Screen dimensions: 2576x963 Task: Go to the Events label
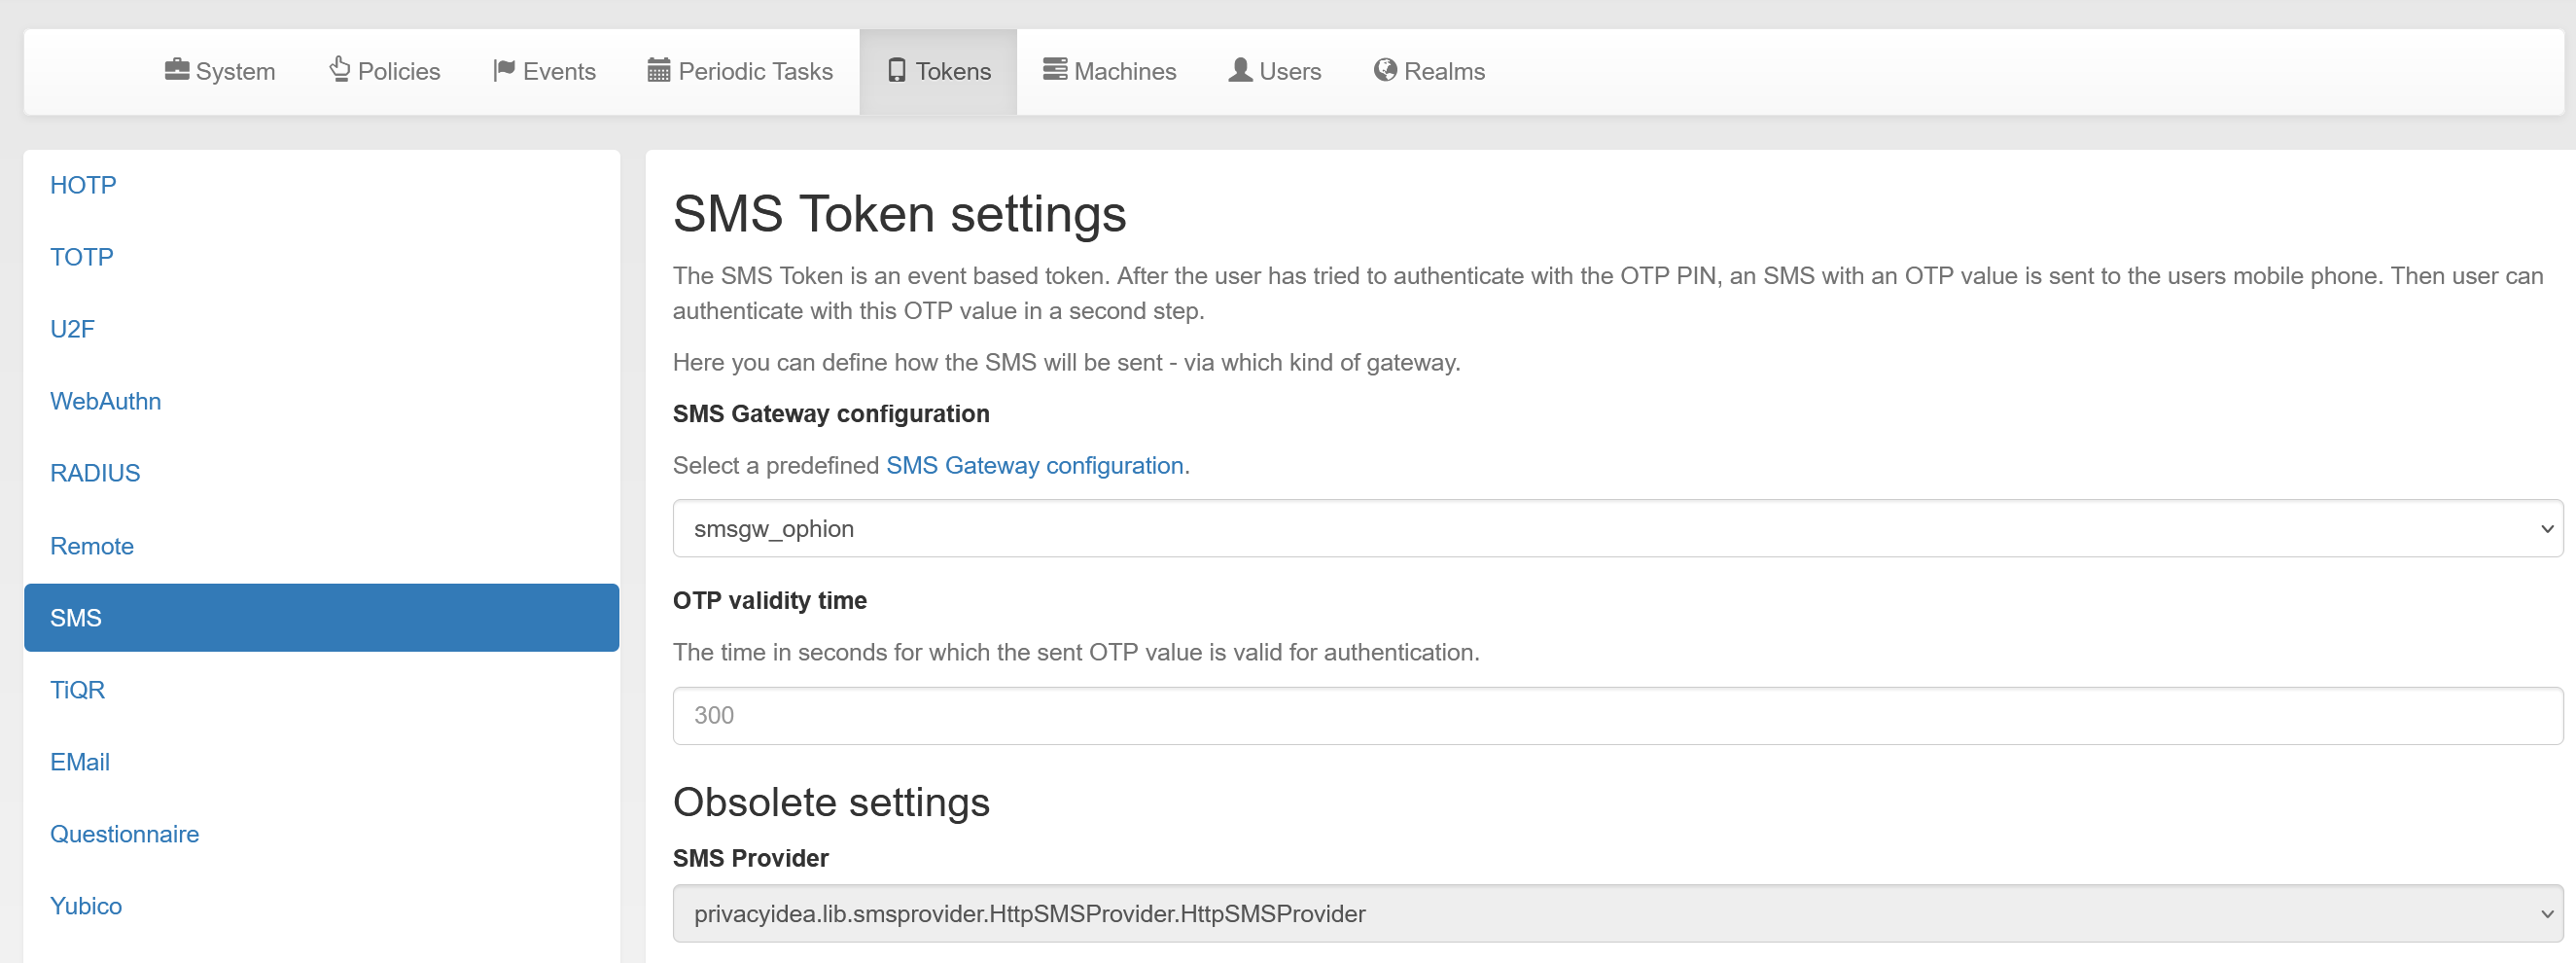click(559, 71)
